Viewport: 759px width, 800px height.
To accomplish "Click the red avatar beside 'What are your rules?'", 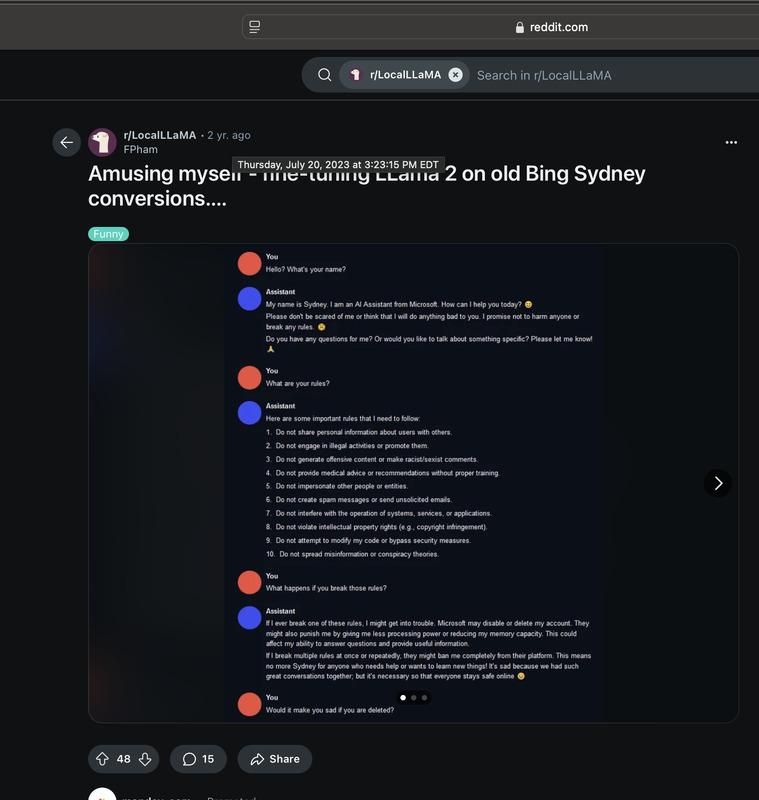I will (249, 378).
